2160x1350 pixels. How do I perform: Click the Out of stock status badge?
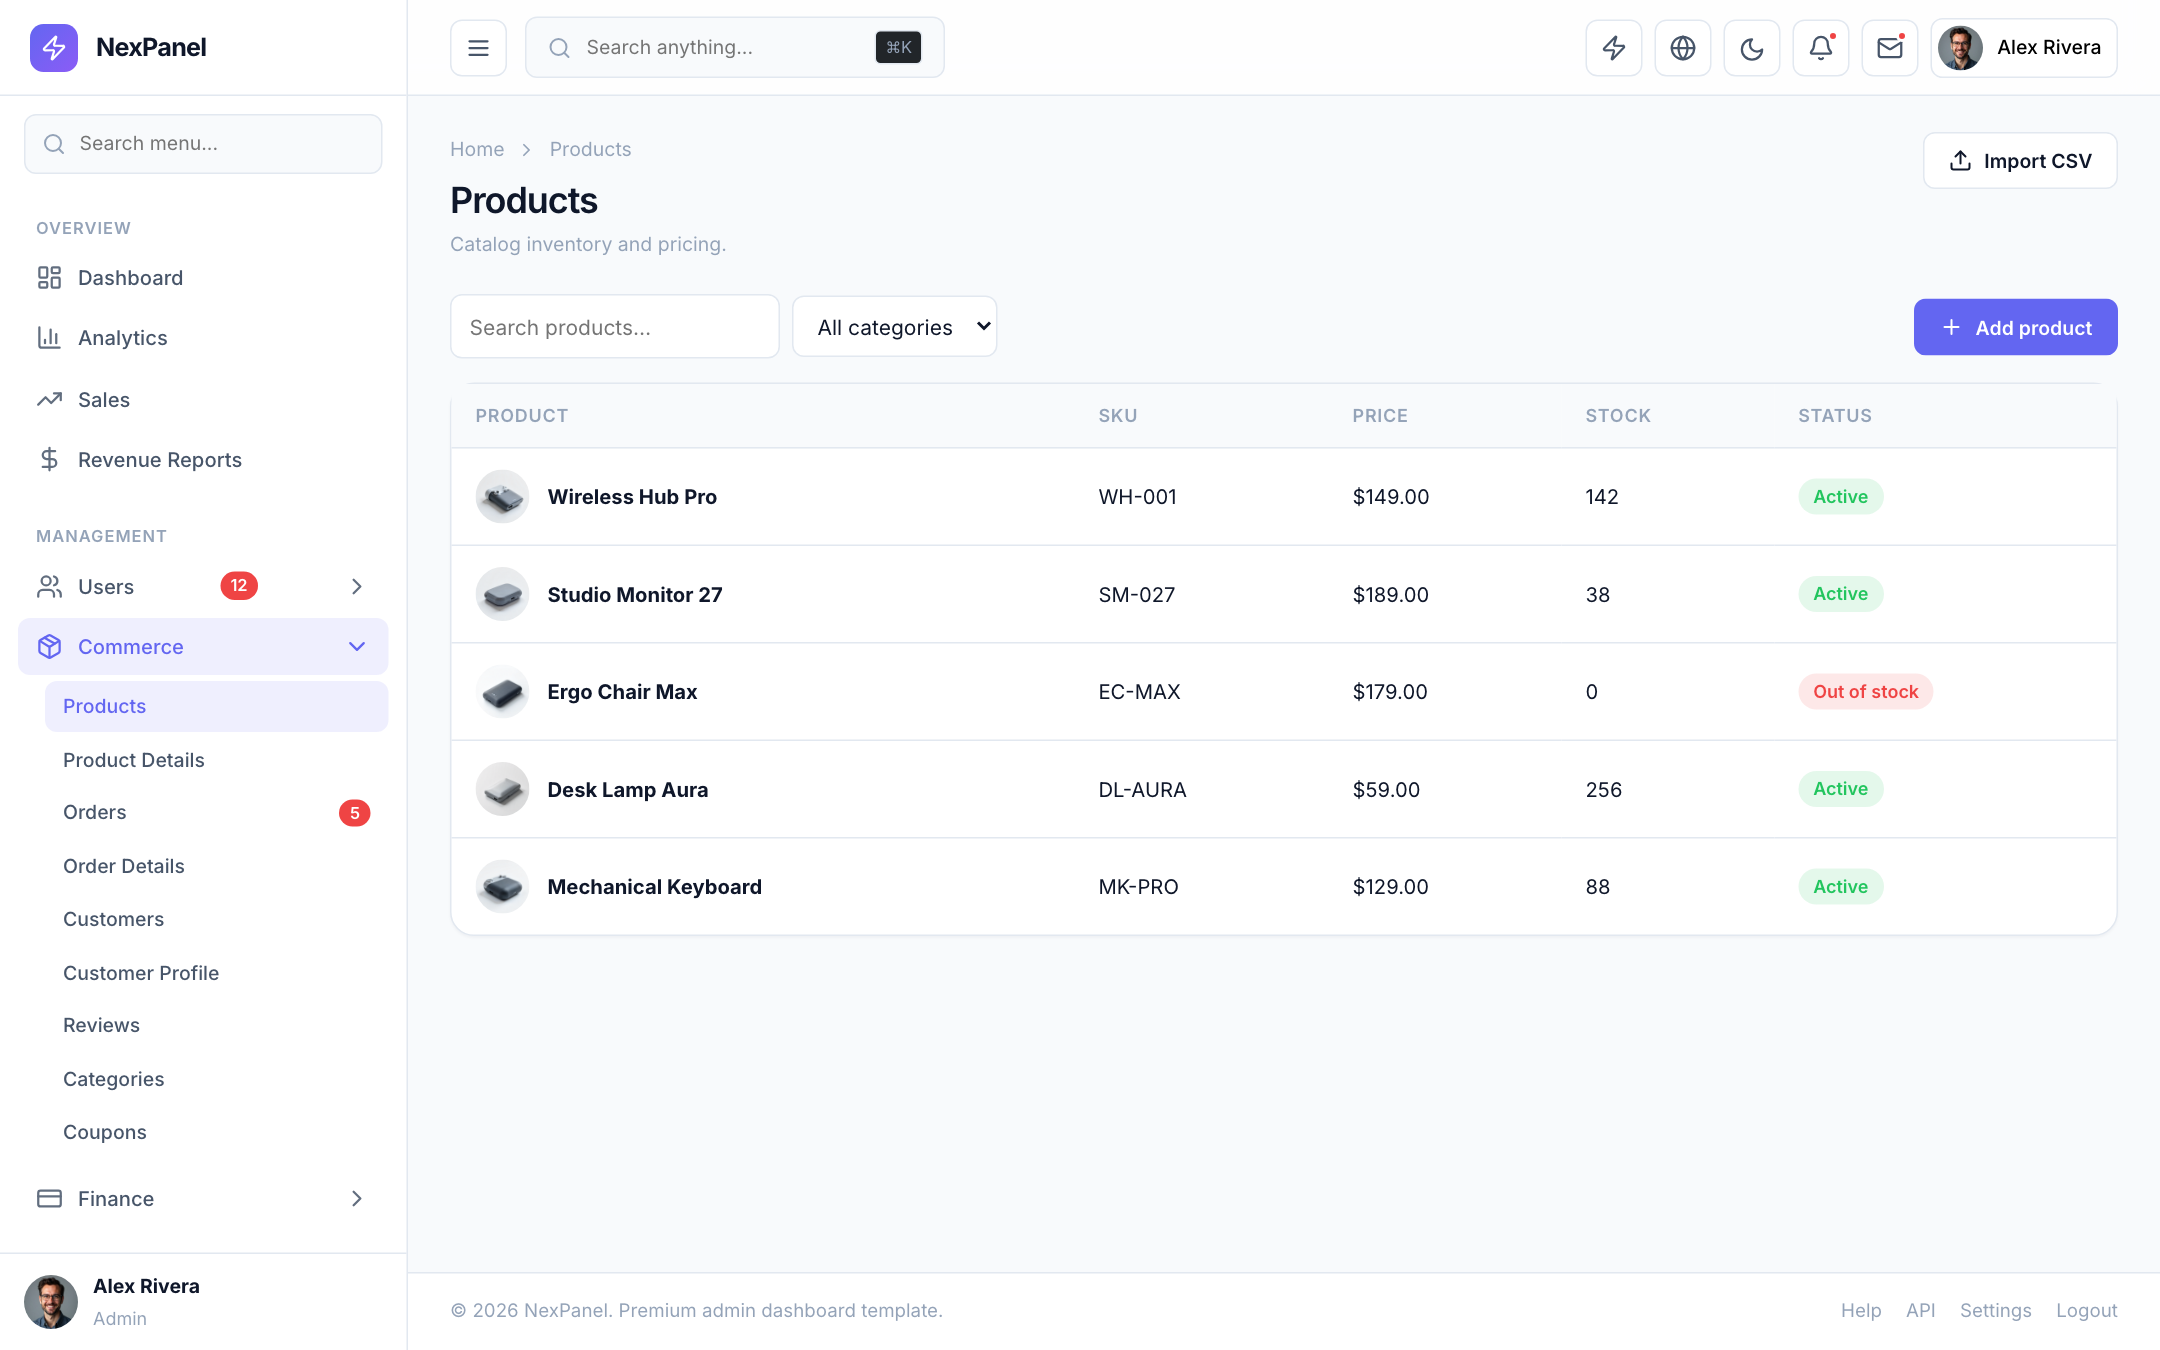[x=1865, y=691]
